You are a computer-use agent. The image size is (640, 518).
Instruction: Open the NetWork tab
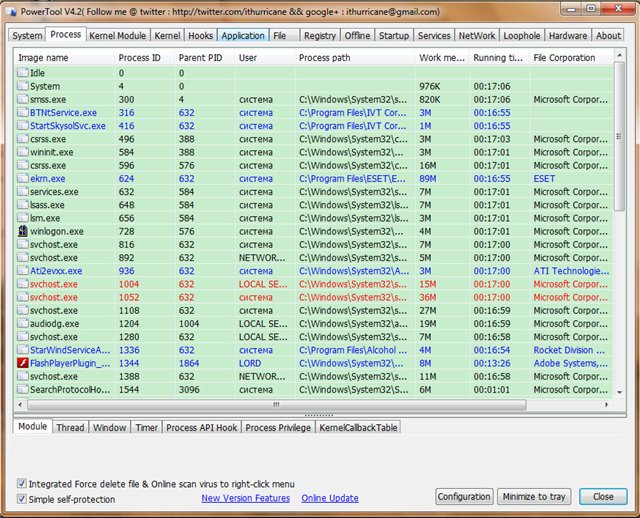pyautogui.click(x=477, y=36)
